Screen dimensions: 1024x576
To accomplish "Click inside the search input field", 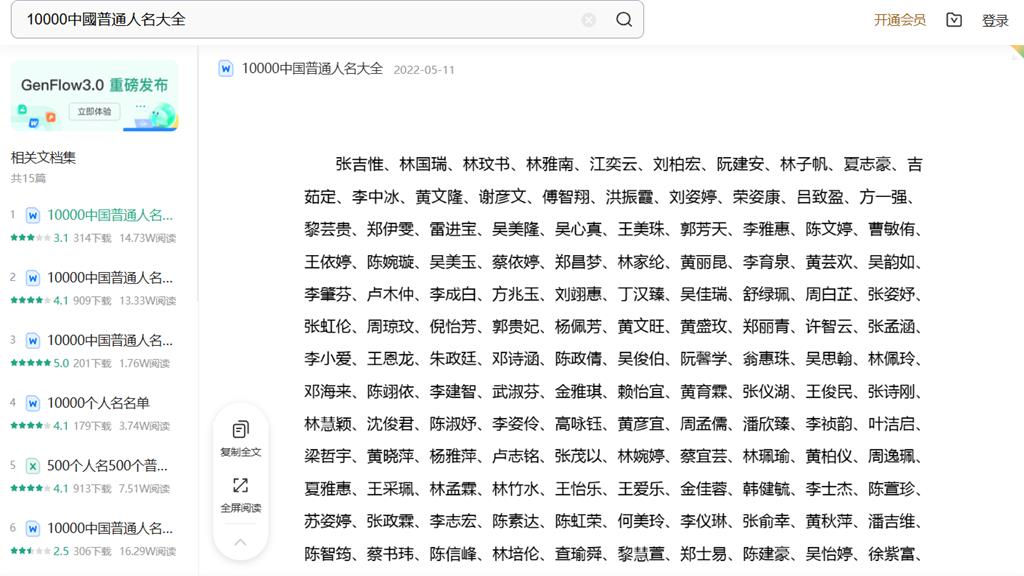I will pyautogui.click(x=300, y=20).
